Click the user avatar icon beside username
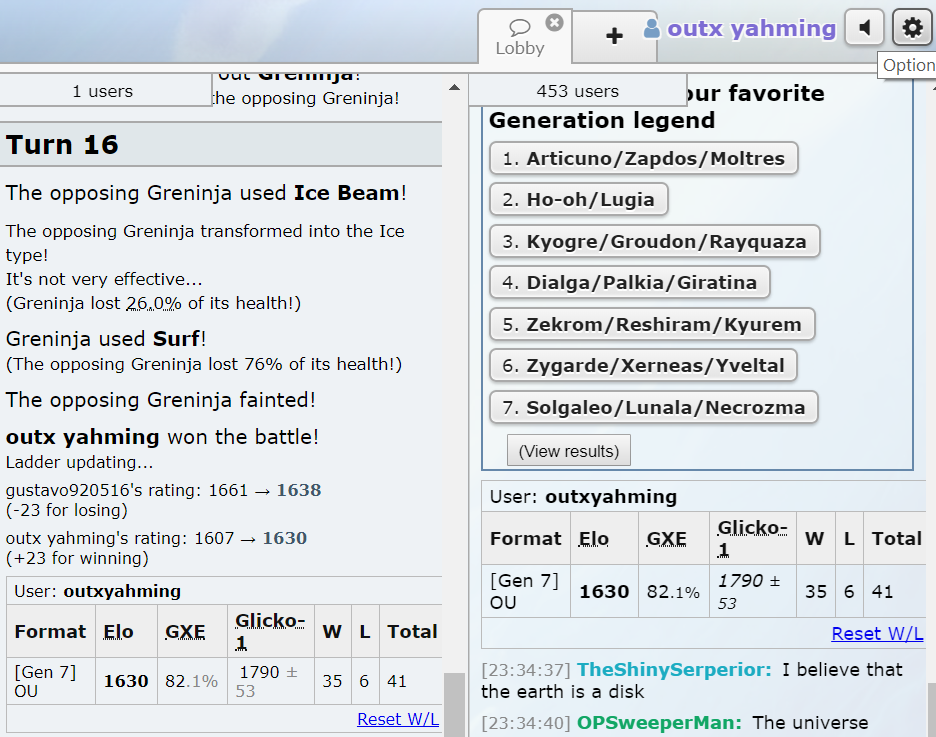The height and width of the screenshot is (737, 936). click(652, 29)
